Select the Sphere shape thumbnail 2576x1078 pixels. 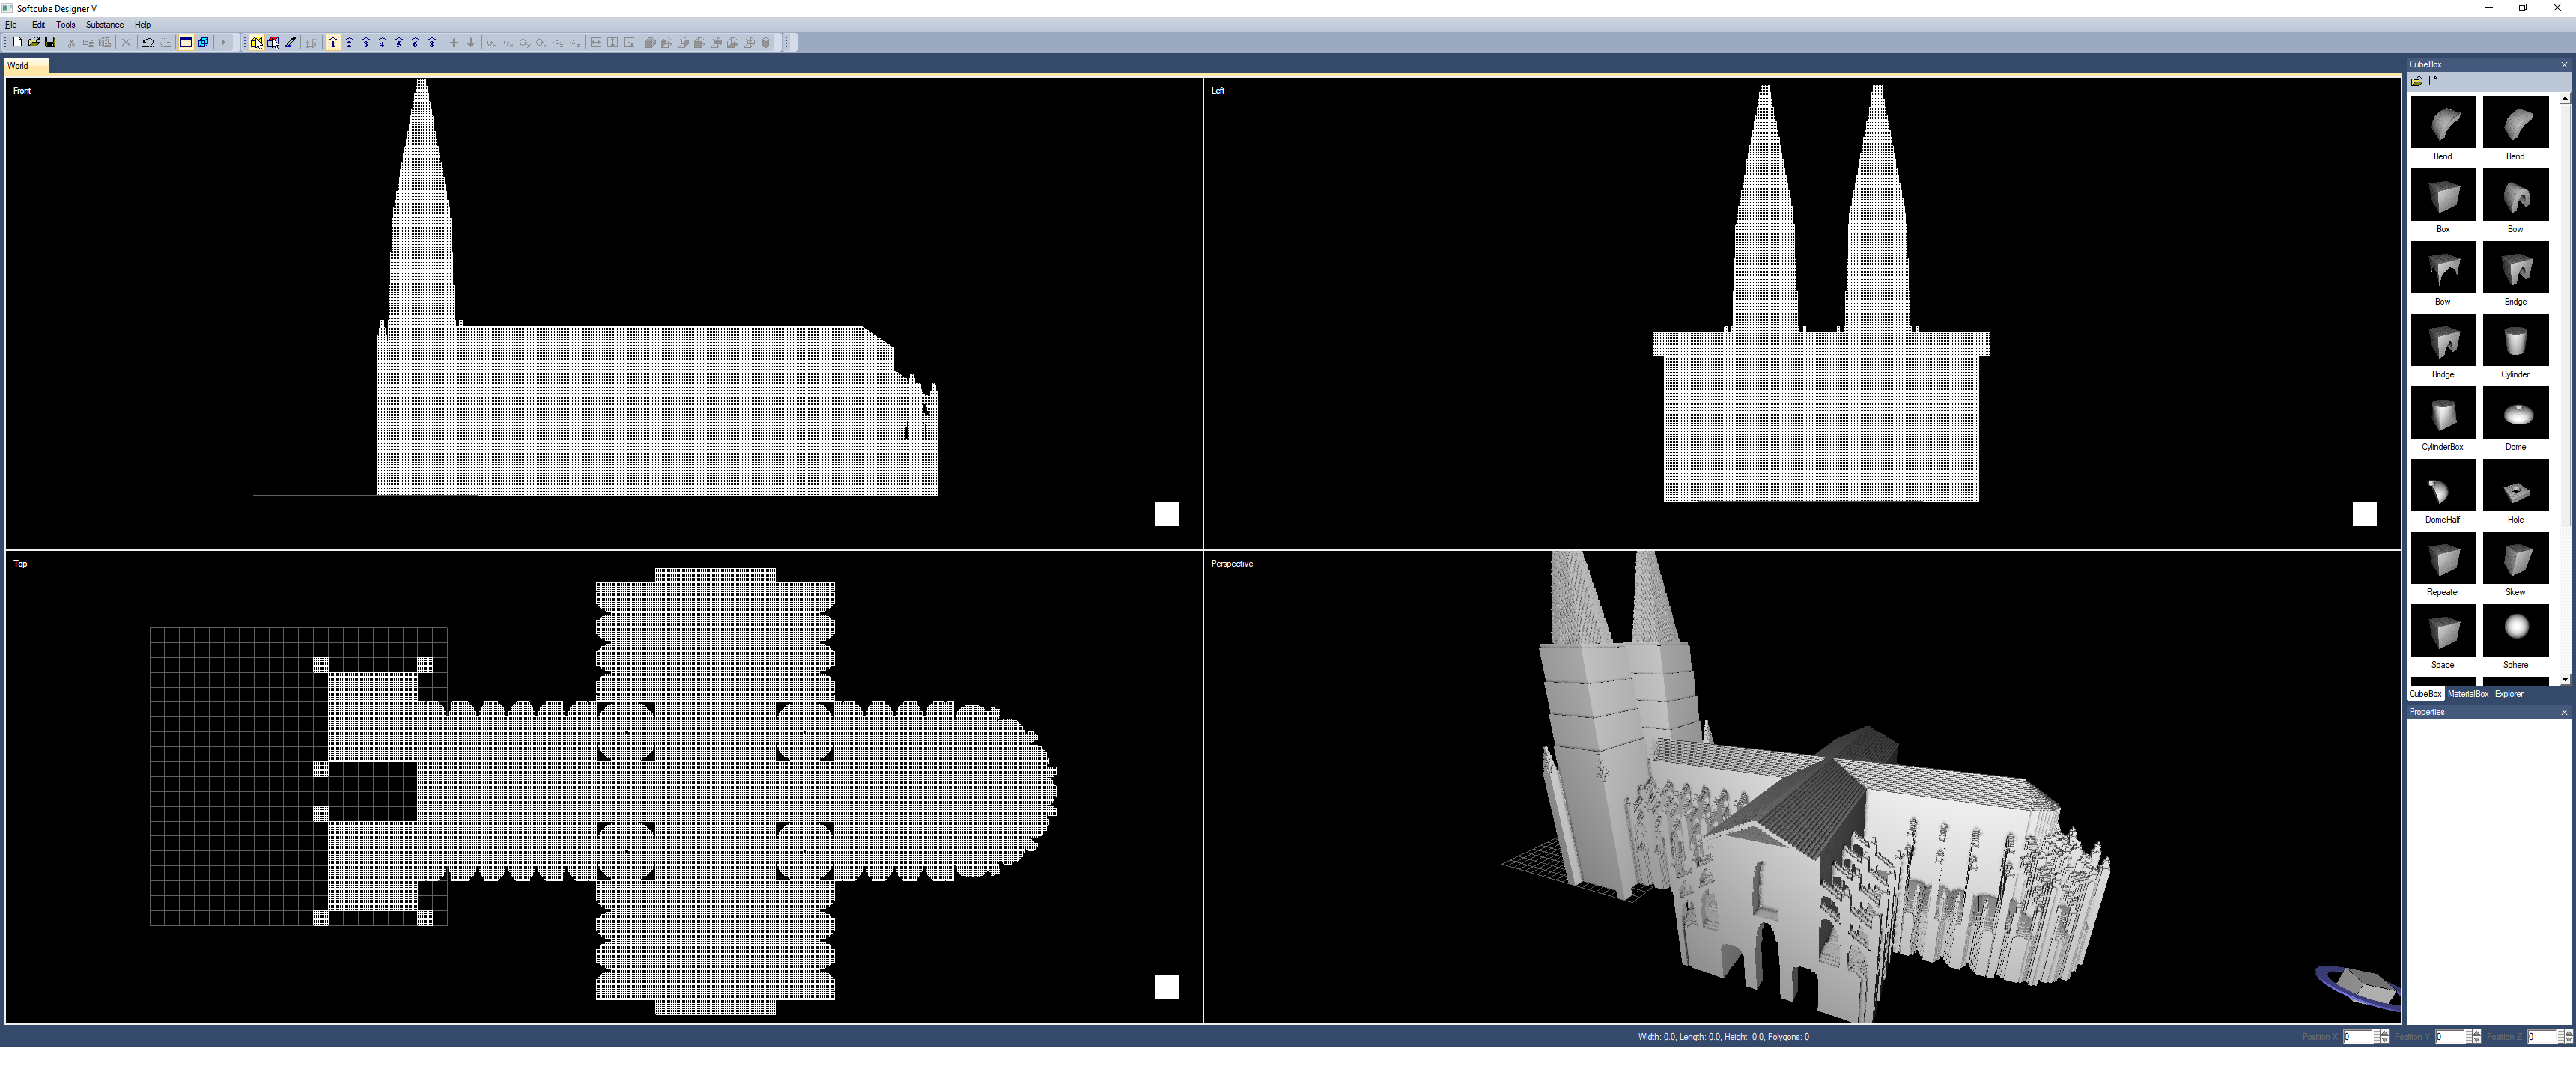pyautogui.click(x=2515, y=630)
